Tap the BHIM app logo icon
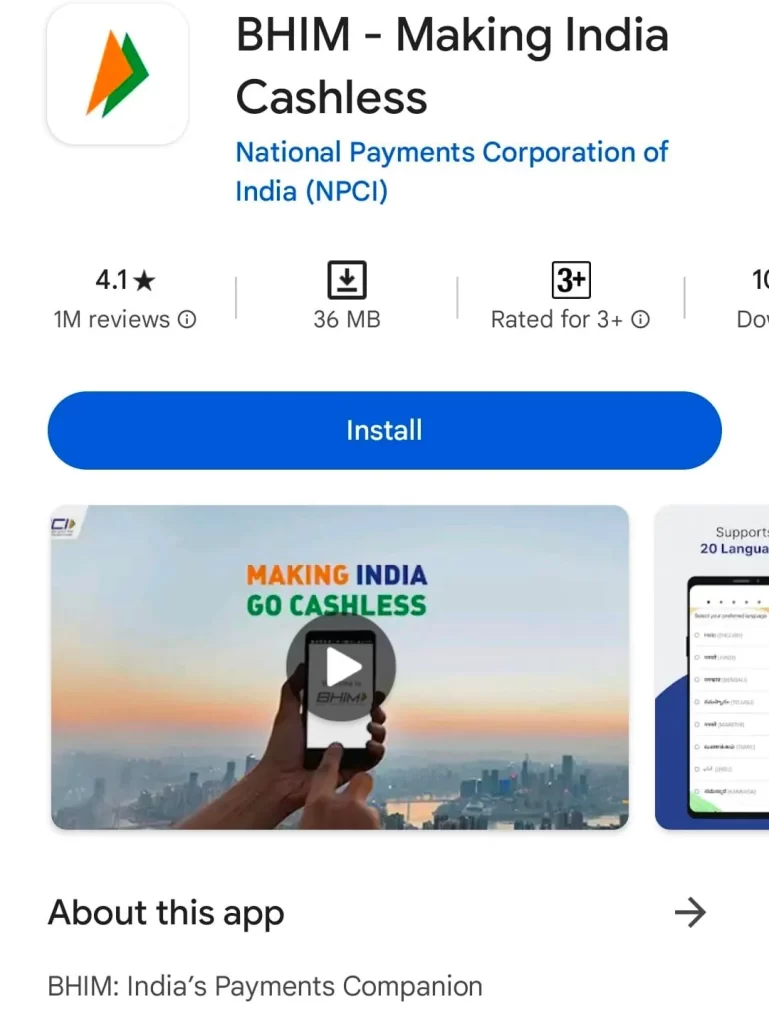769x1024 pixels. [x=118, y=73]
